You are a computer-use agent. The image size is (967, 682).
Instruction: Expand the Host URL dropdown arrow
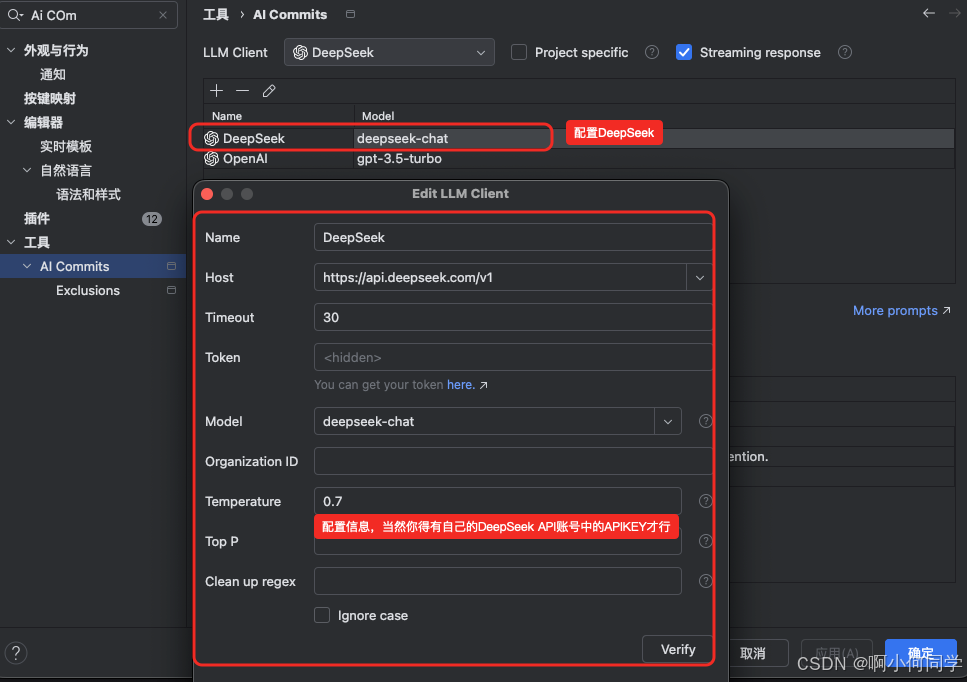point(699,277)
